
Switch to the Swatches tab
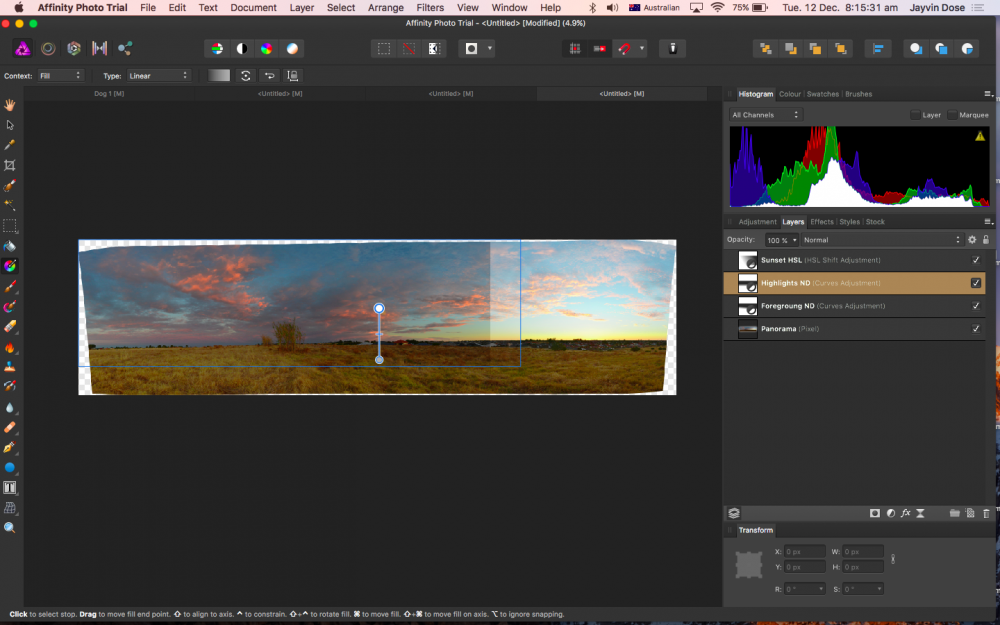pos(823,94)
